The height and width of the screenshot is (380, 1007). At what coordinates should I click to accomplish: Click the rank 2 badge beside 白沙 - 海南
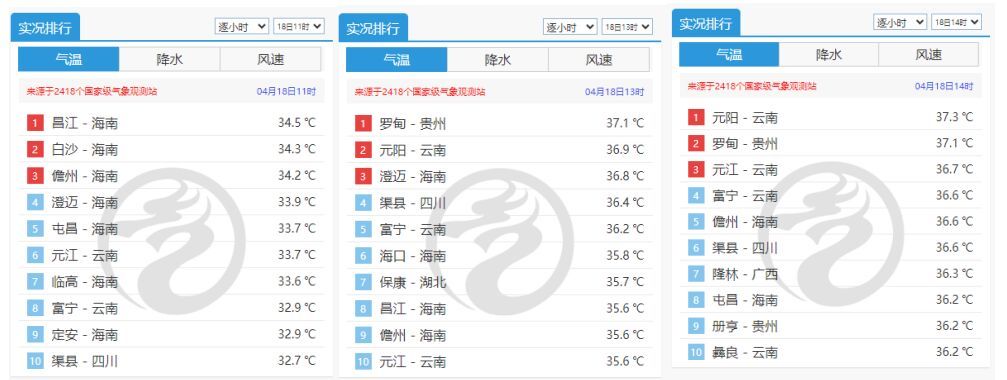(x=35, y=150)
